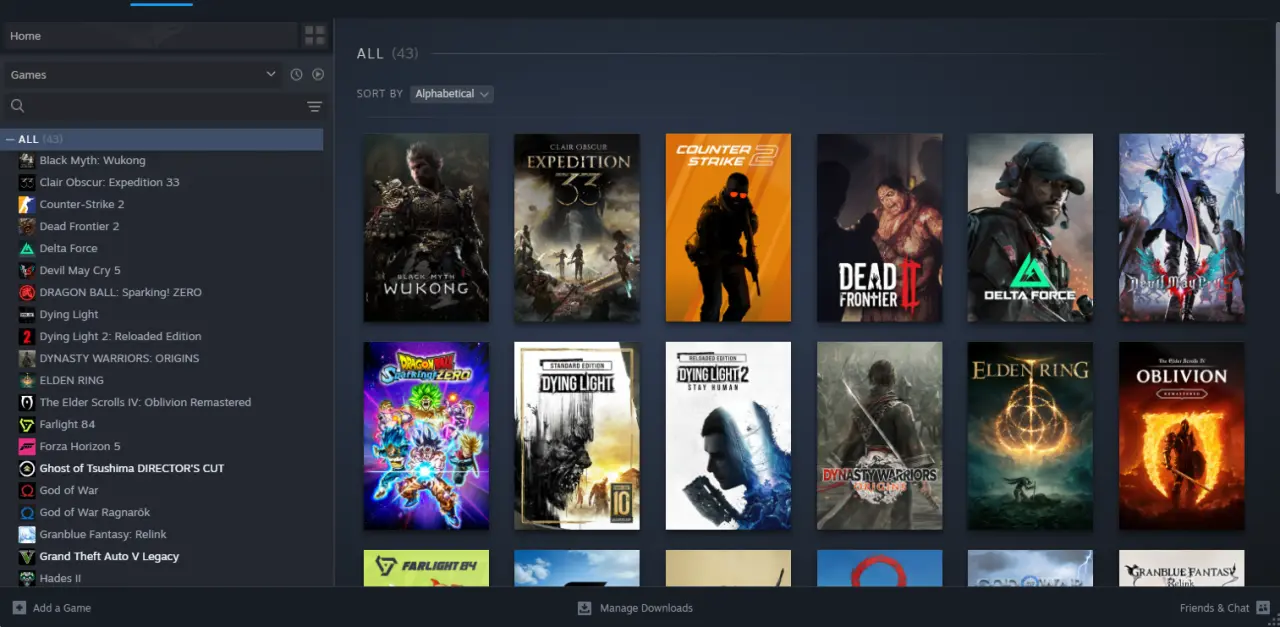Open Farlight 84 cover art
1280x627 pixels.
(426, 568)
